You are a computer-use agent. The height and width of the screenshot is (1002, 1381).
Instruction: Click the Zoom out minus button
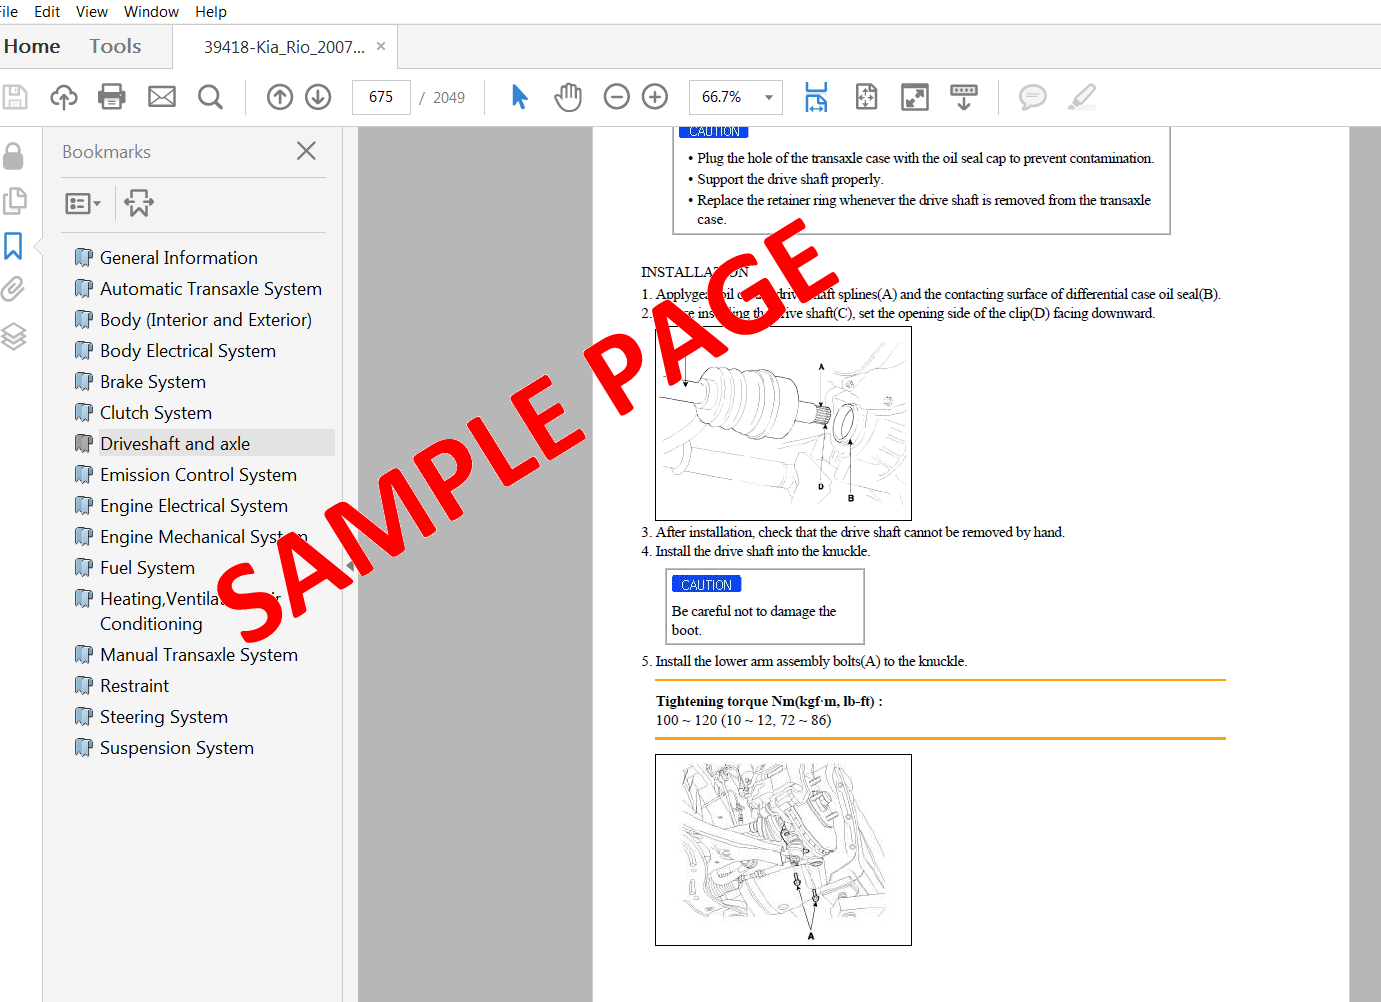(617, 97)
